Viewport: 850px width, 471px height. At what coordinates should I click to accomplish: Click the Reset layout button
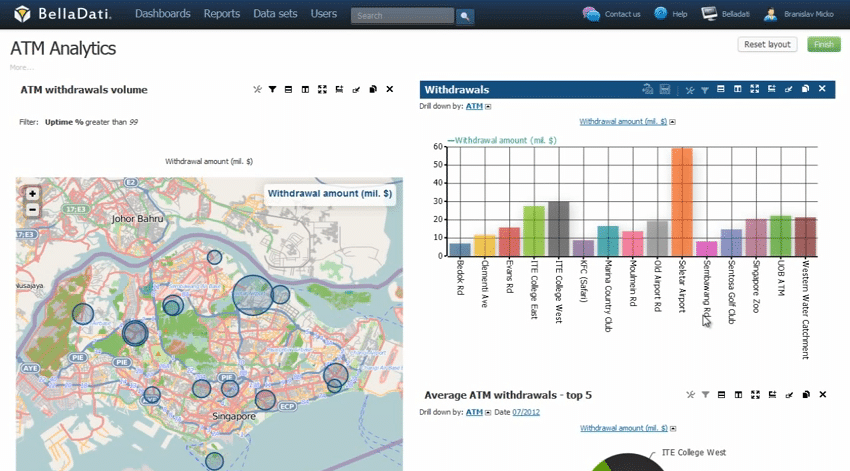(767, 45)
